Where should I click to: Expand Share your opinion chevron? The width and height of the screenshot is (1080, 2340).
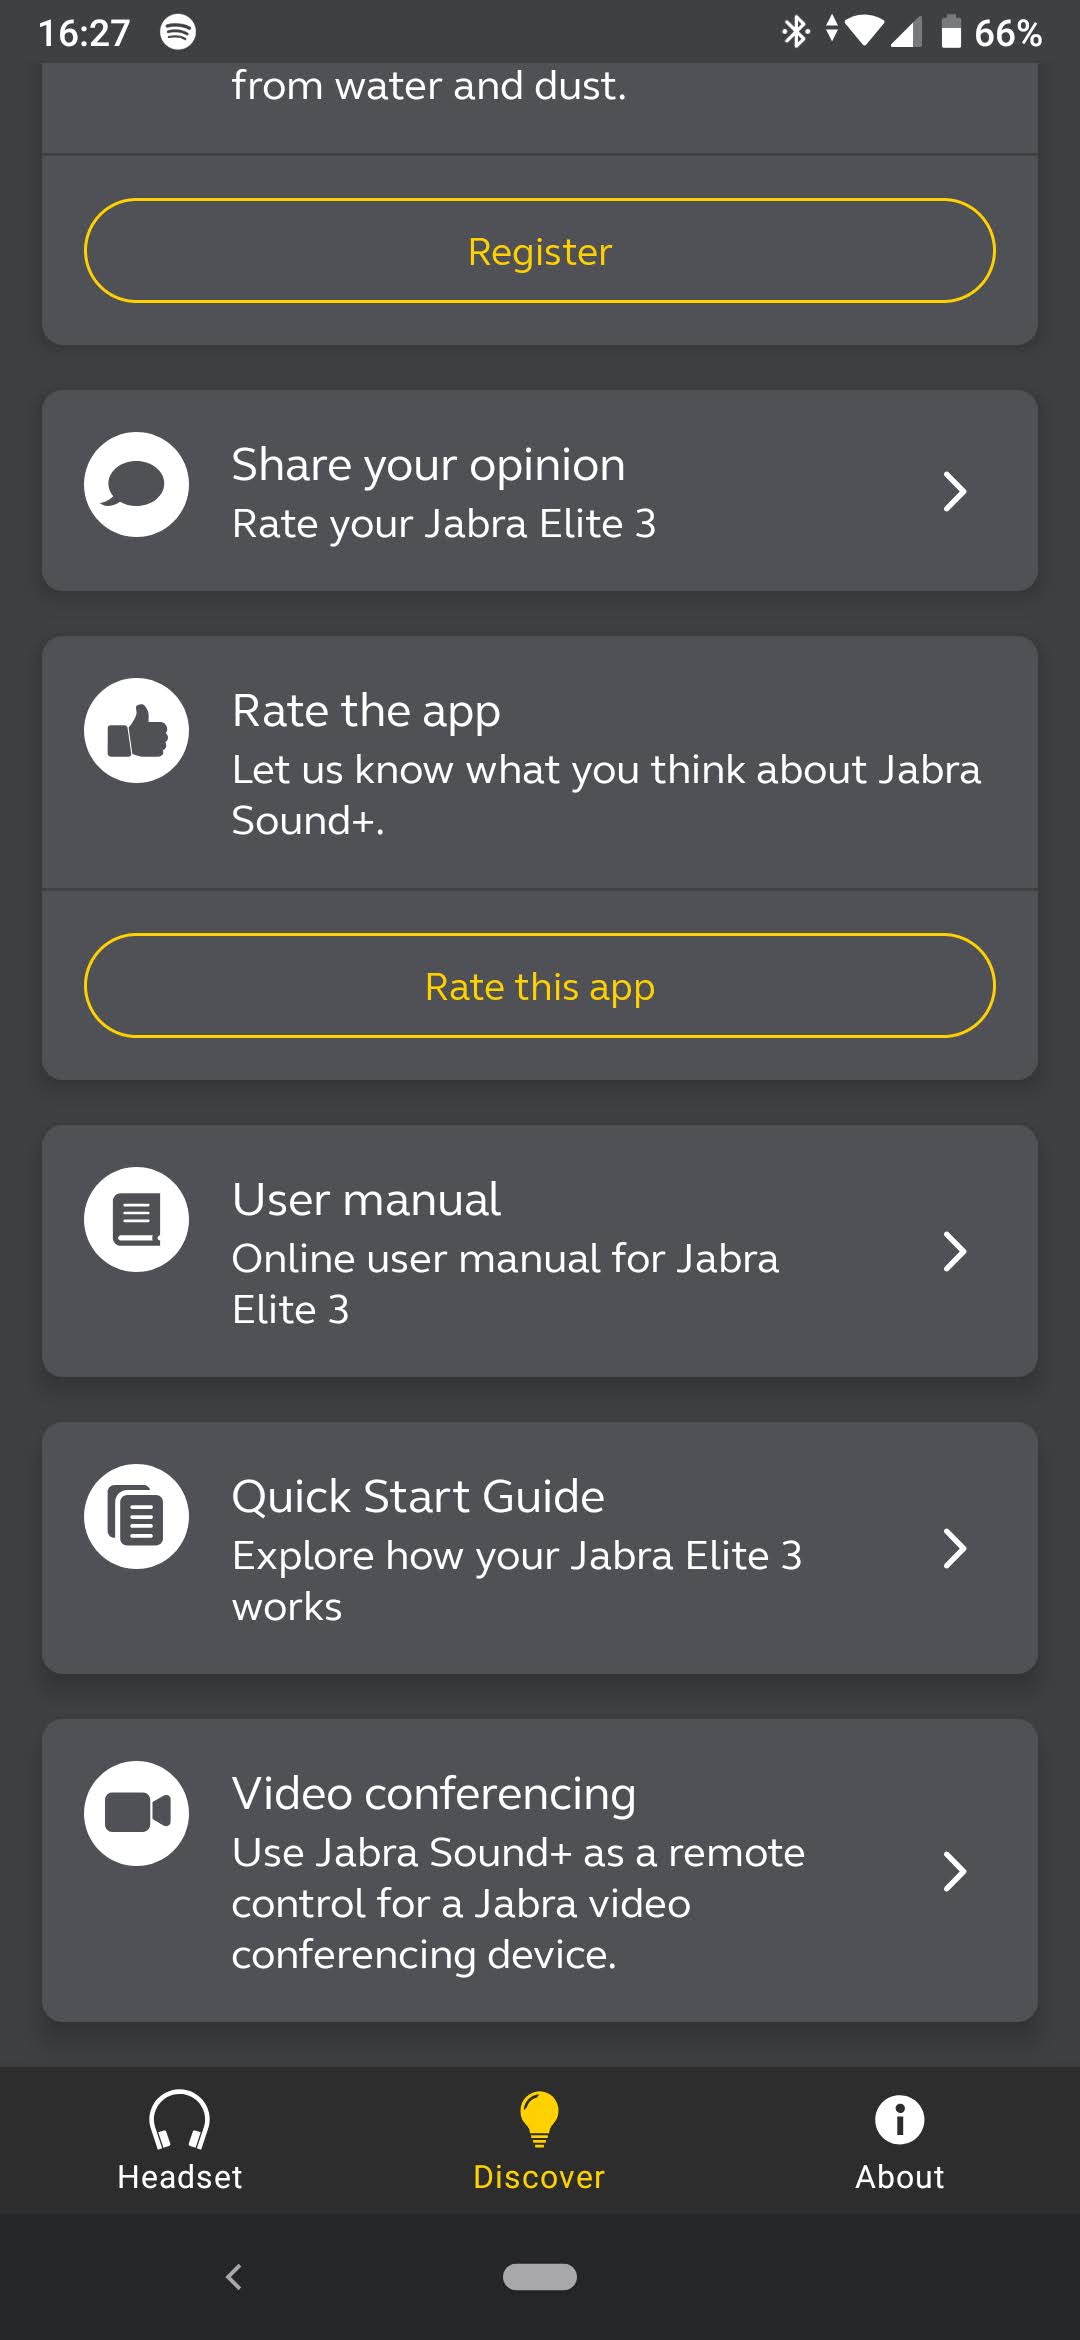click(x=955, y=491)
